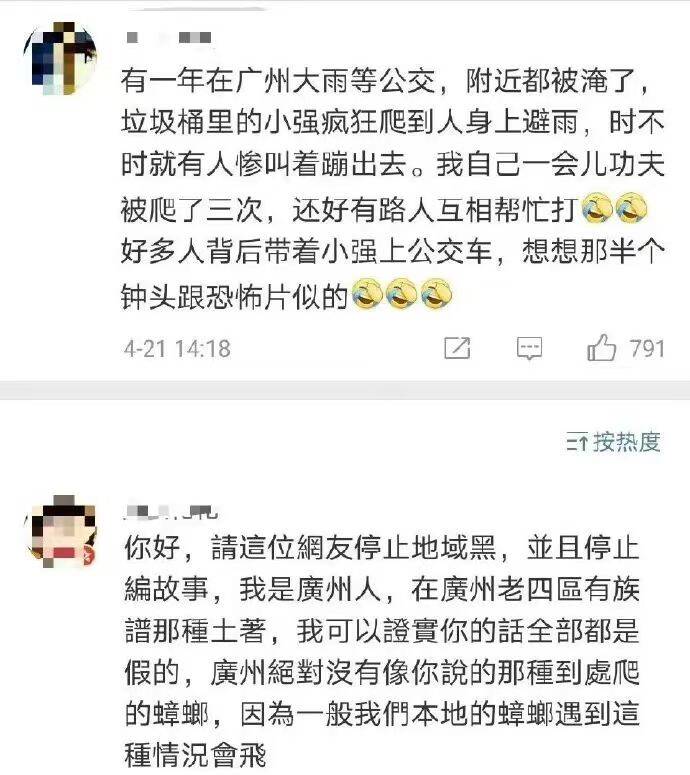Tap the reply line ending 種情況會飛
The image size is (690, 775).
(196, 755)
